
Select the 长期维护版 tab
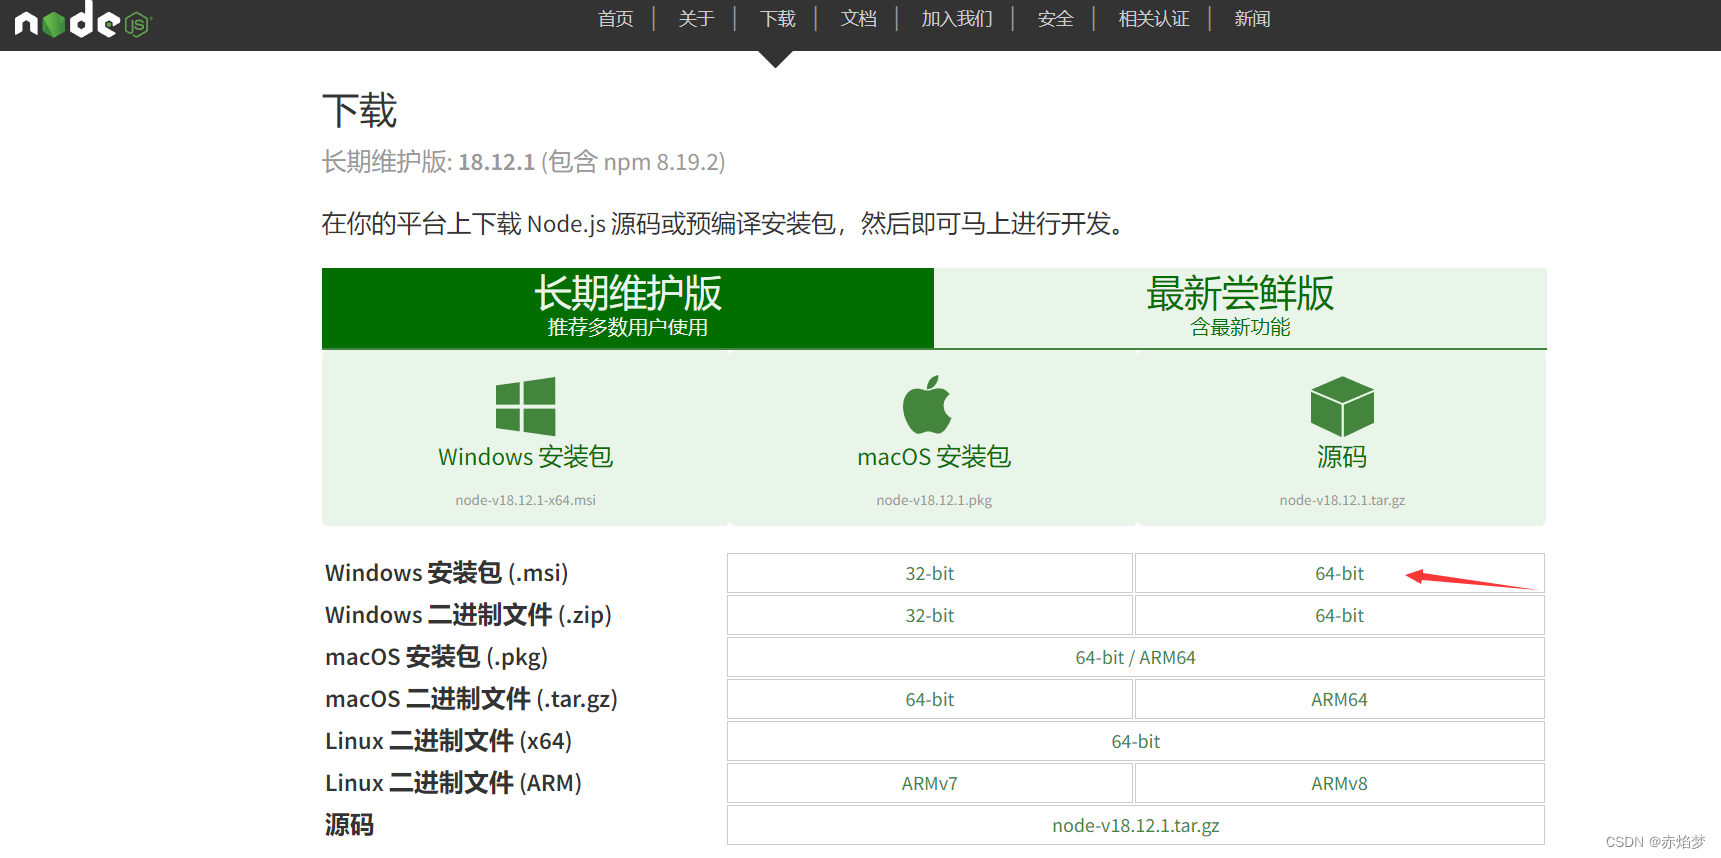coord(628,308)
